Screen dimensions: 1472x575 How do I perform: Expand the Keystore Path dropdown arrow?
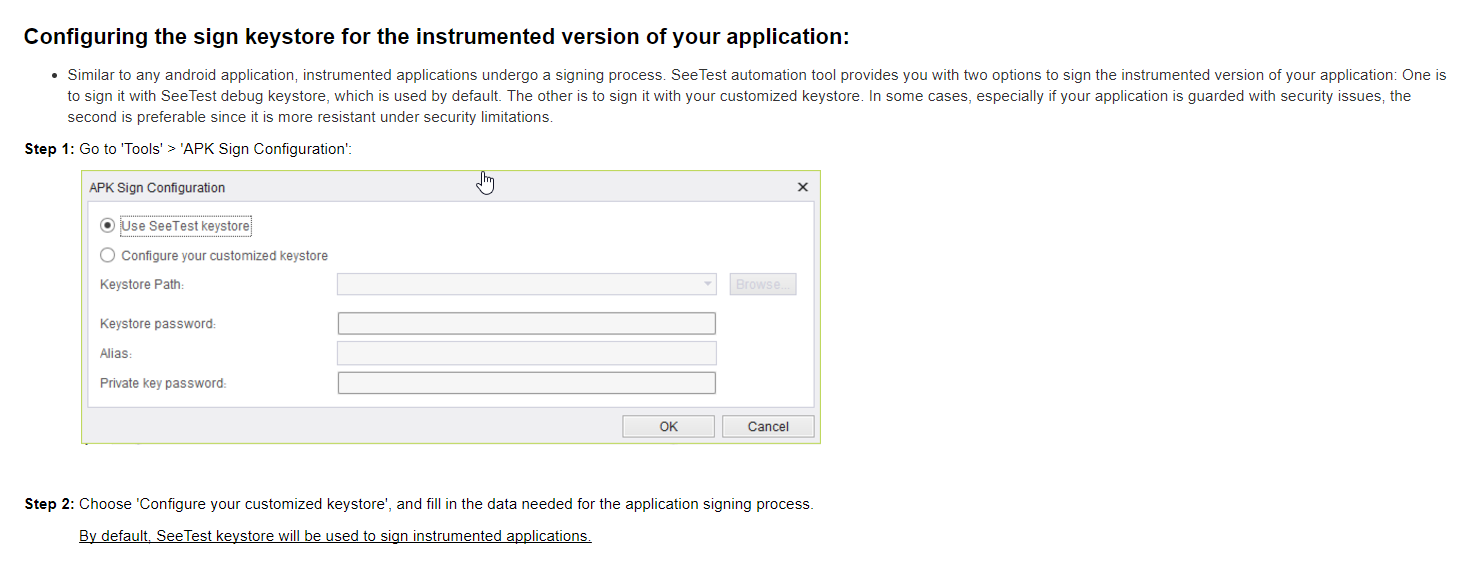pyautogui.click(x=708, y=284)
